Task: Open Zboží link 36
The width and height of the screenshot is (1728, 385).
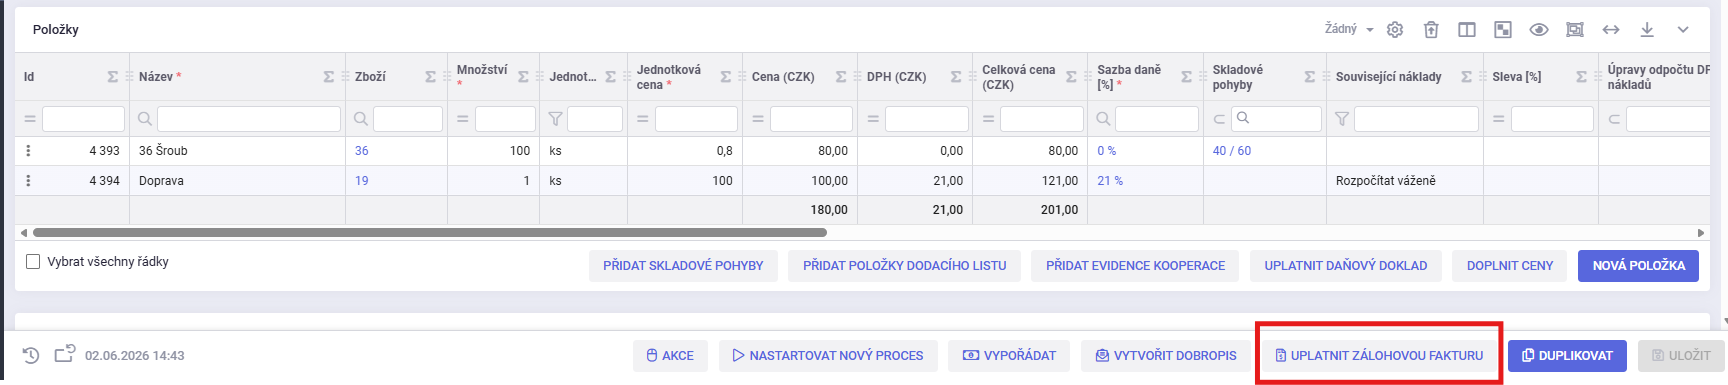Action: pos(362,151)
